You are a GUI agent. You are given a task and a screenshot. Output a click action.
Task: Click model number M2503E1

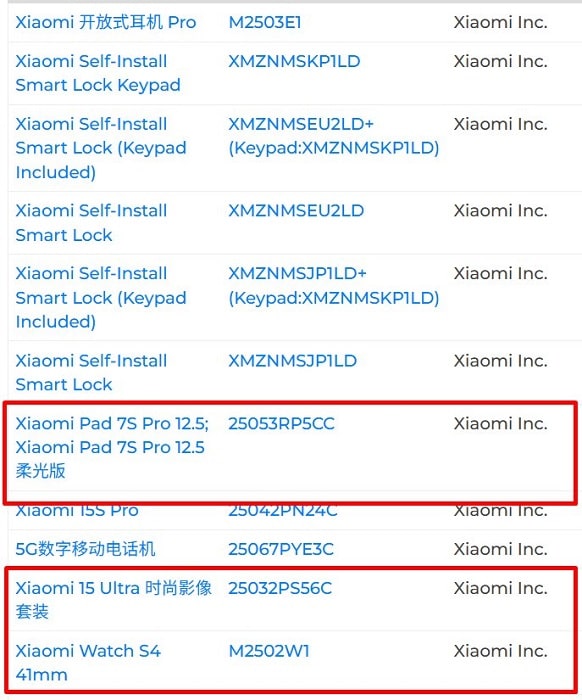point(265,22)
